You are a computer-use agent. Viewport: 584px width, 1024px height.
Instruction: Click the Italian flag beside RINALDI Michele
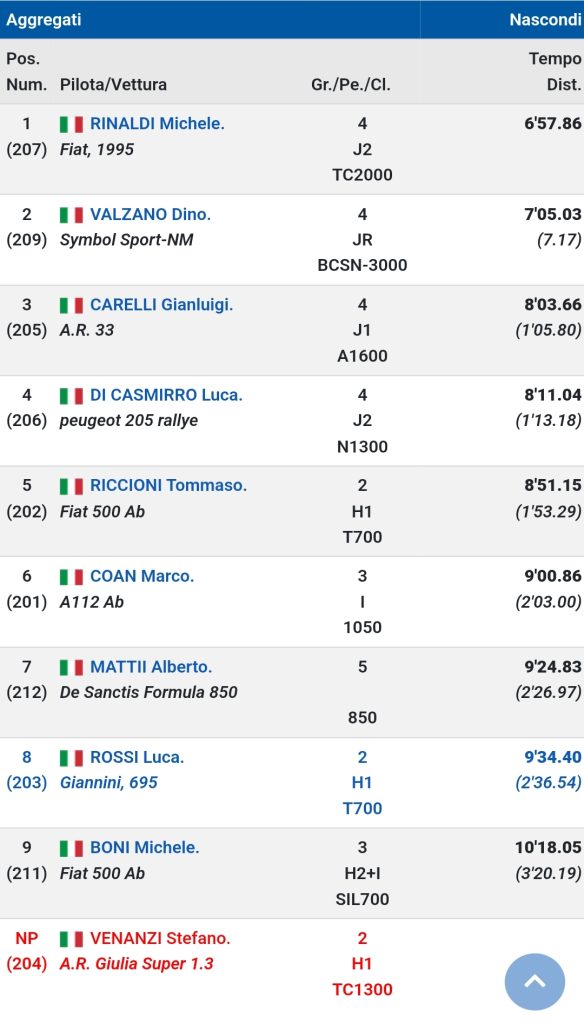(71, 124)
